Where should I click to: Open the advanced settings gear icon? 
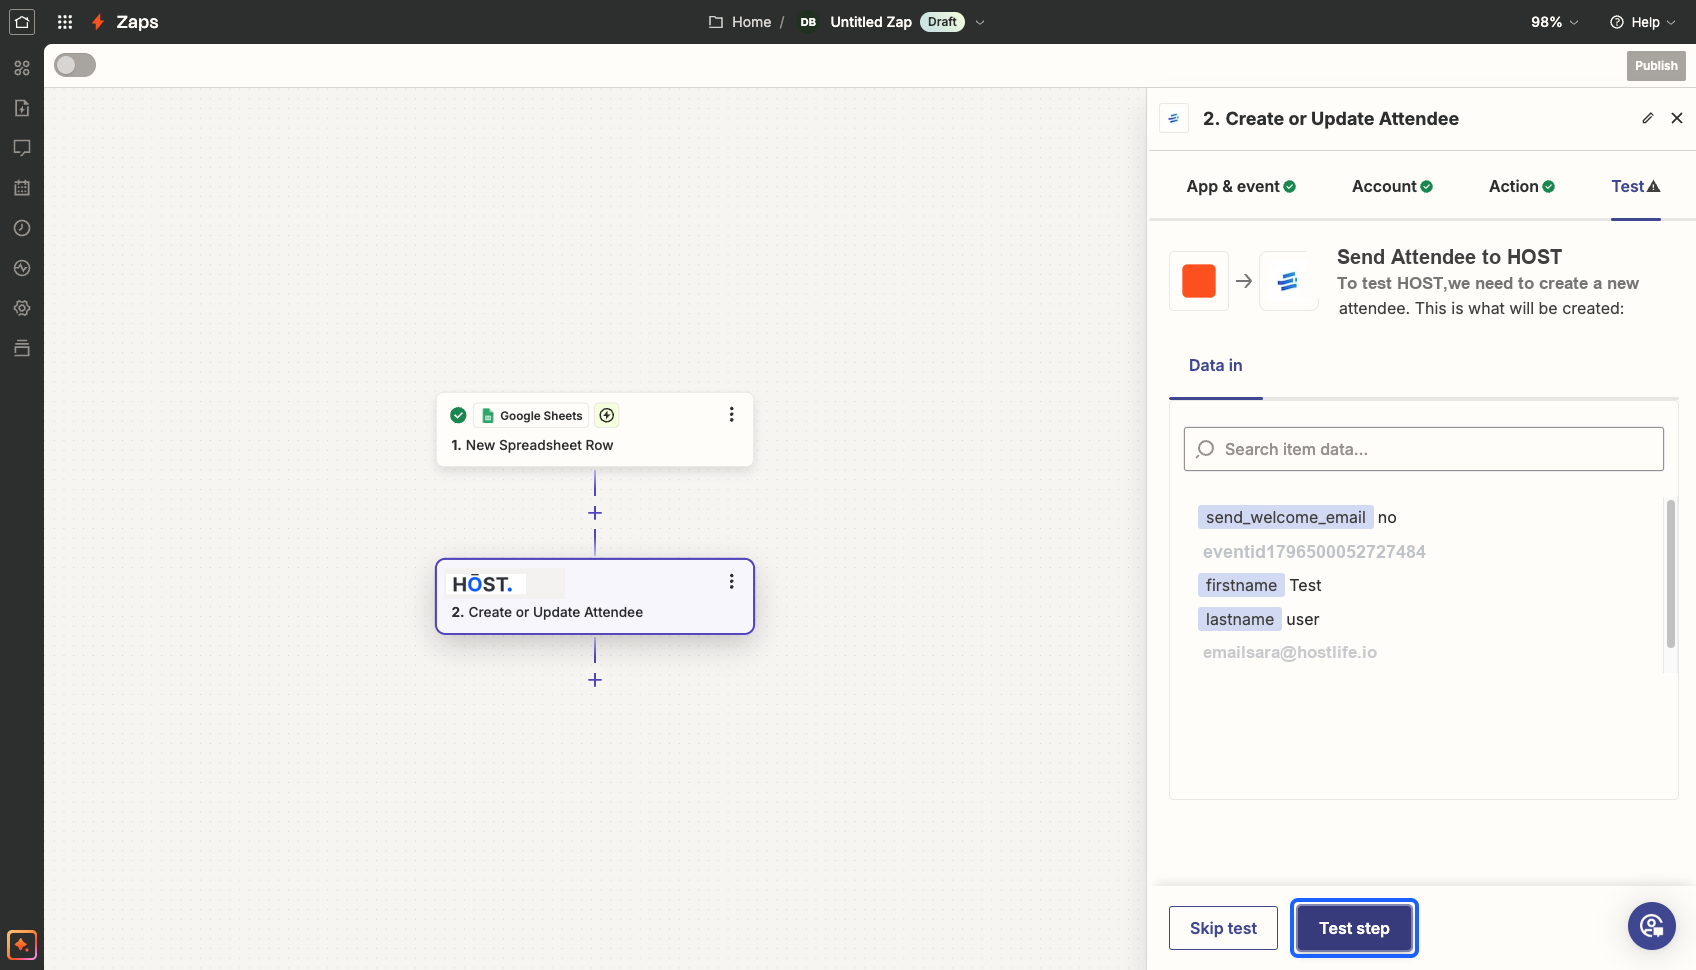[22, 308]
